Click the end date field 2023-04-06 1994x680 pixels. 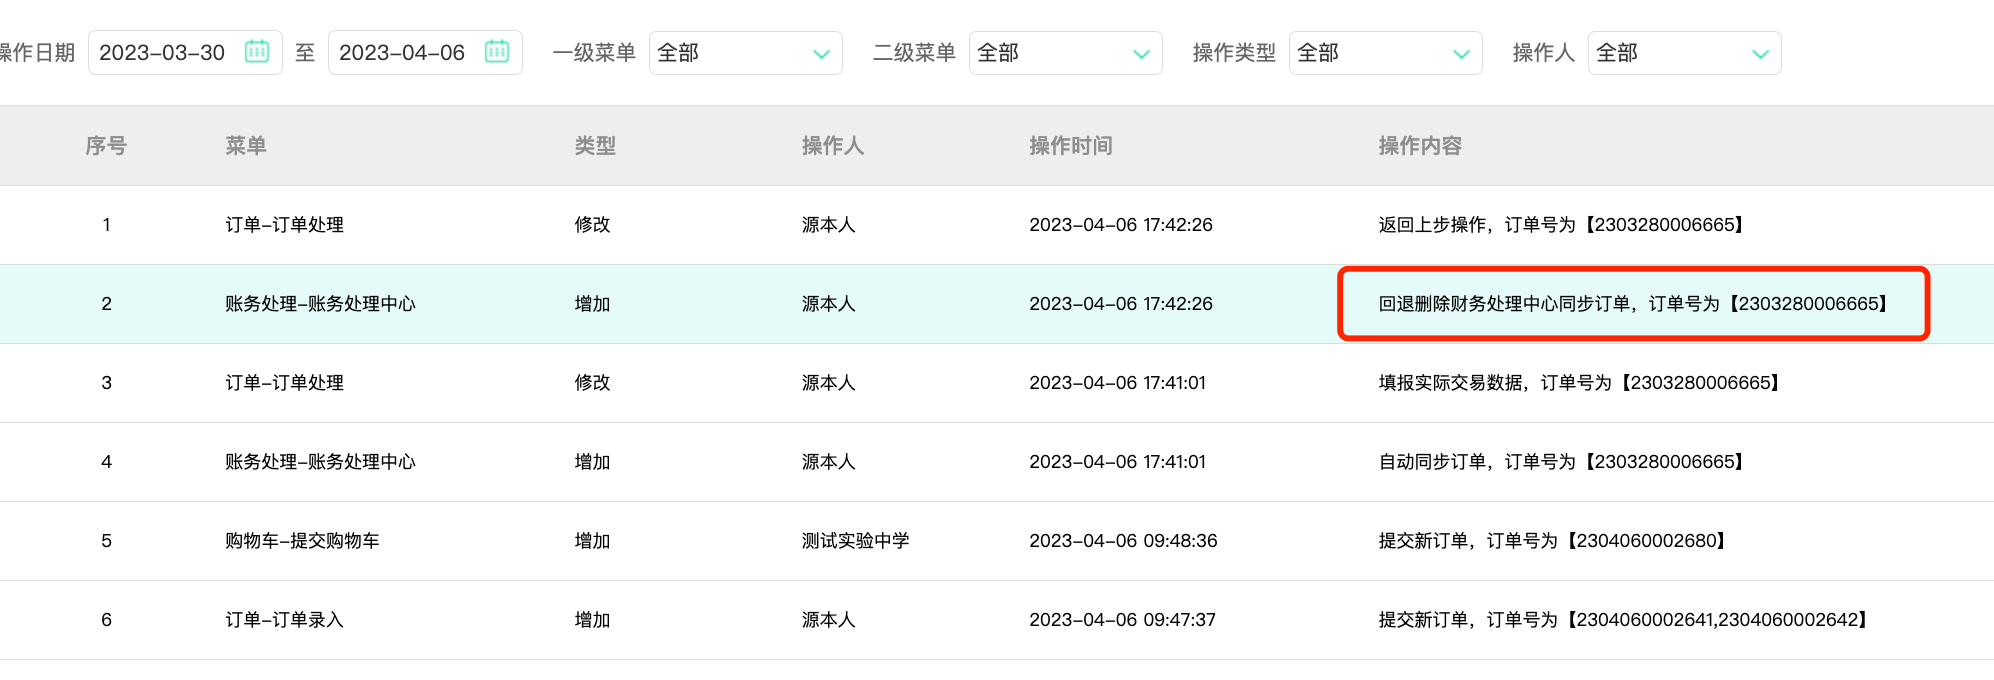(x=403, y=53)
